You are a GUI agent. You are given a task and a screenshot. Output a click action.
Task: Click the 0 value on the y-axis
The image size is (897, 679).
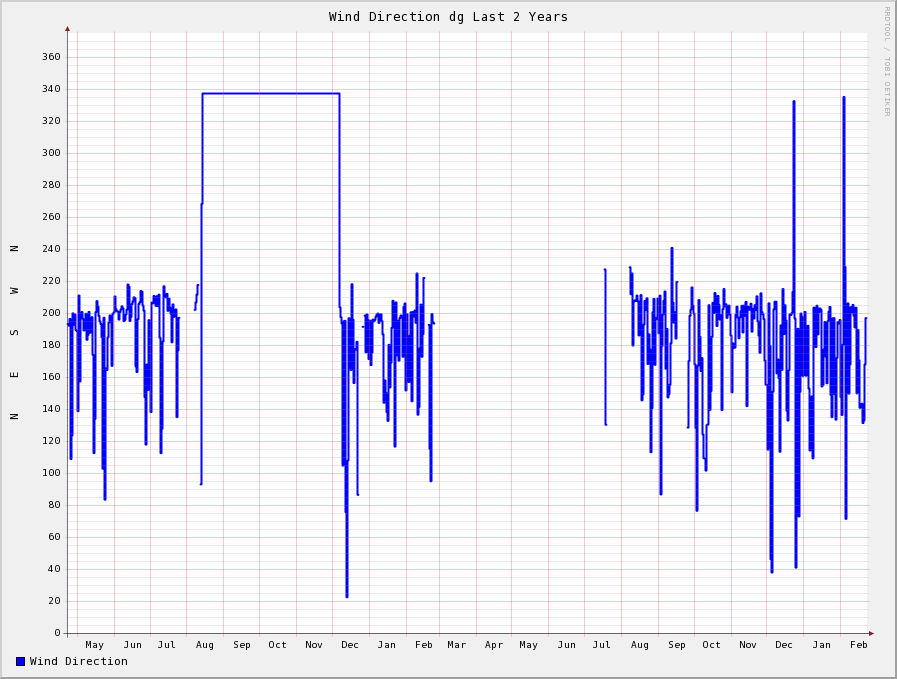[58, 633]
